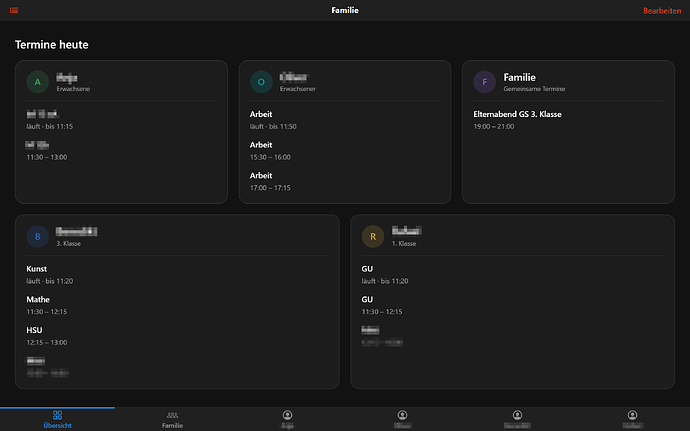Open the Familie tab in bottom bar
This screenshot has height=431, width=690.
click(172, 419)
